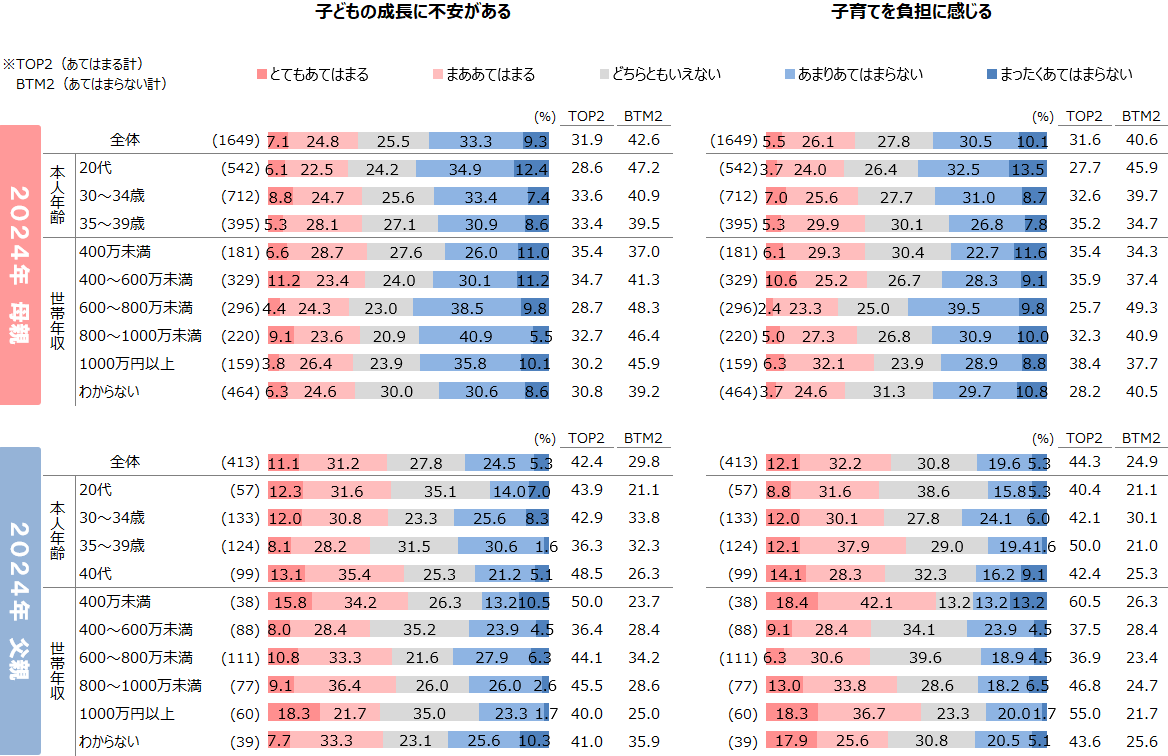Viewport: 1168px width, 756px height.
Task: Select the 全体 row label in the father section
Action: pos(125,462)
